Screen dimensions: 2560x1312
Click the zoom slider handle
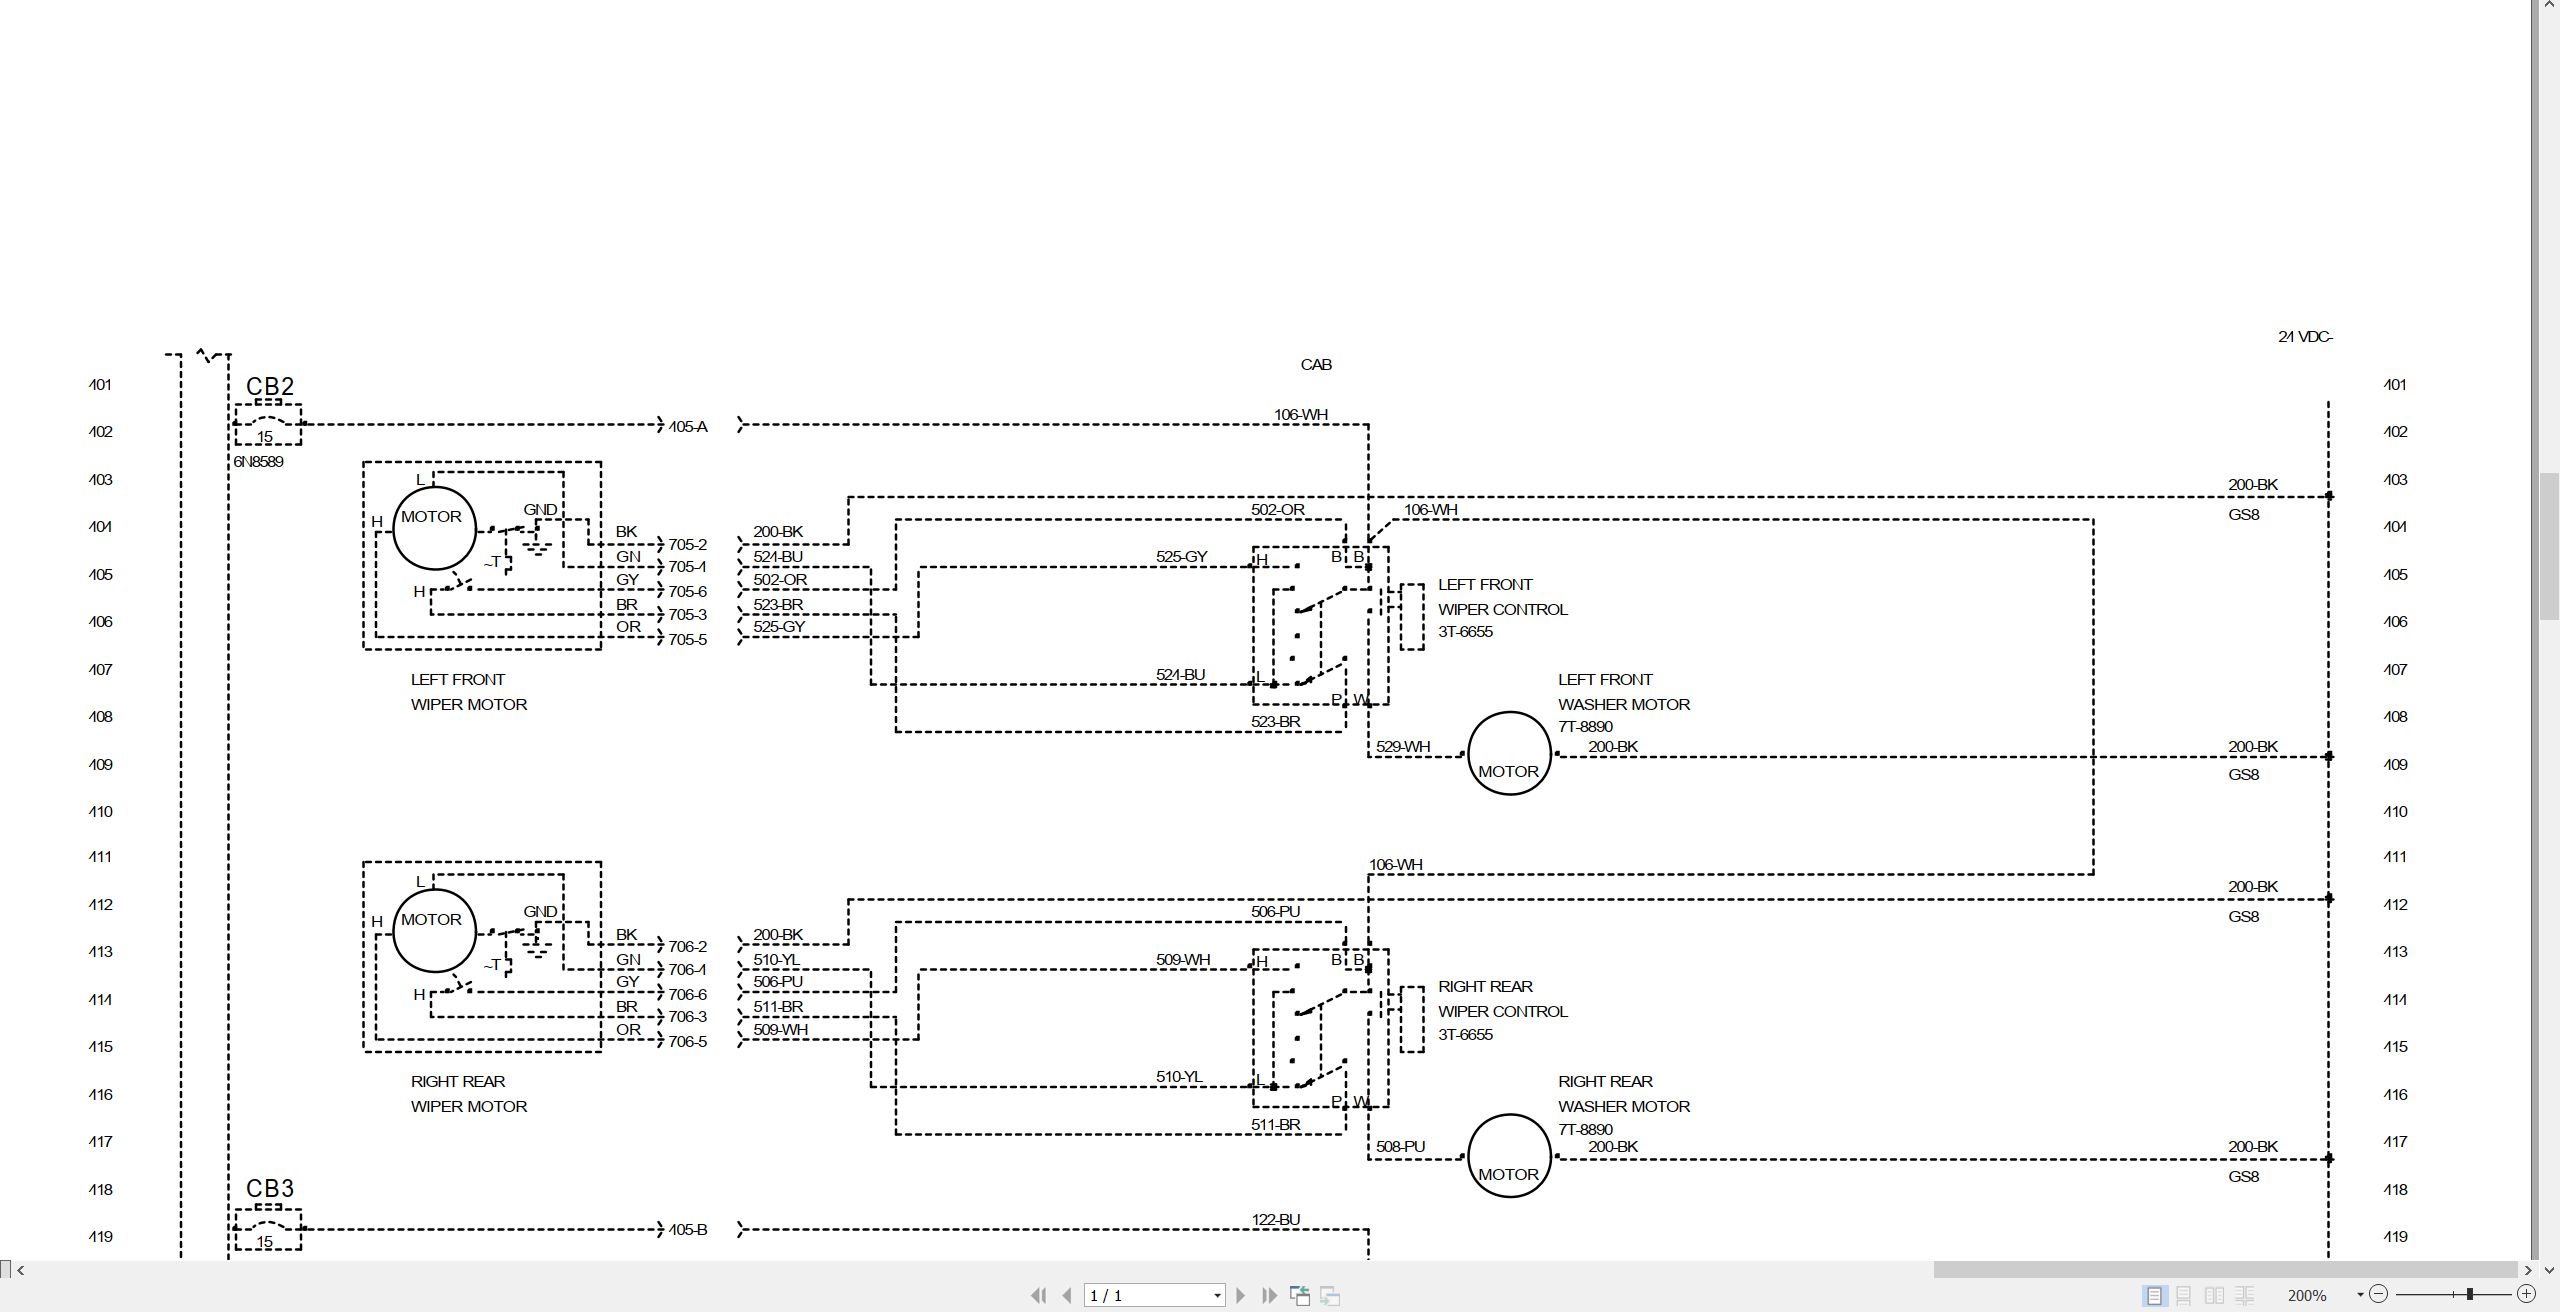pos(2469,1294)
